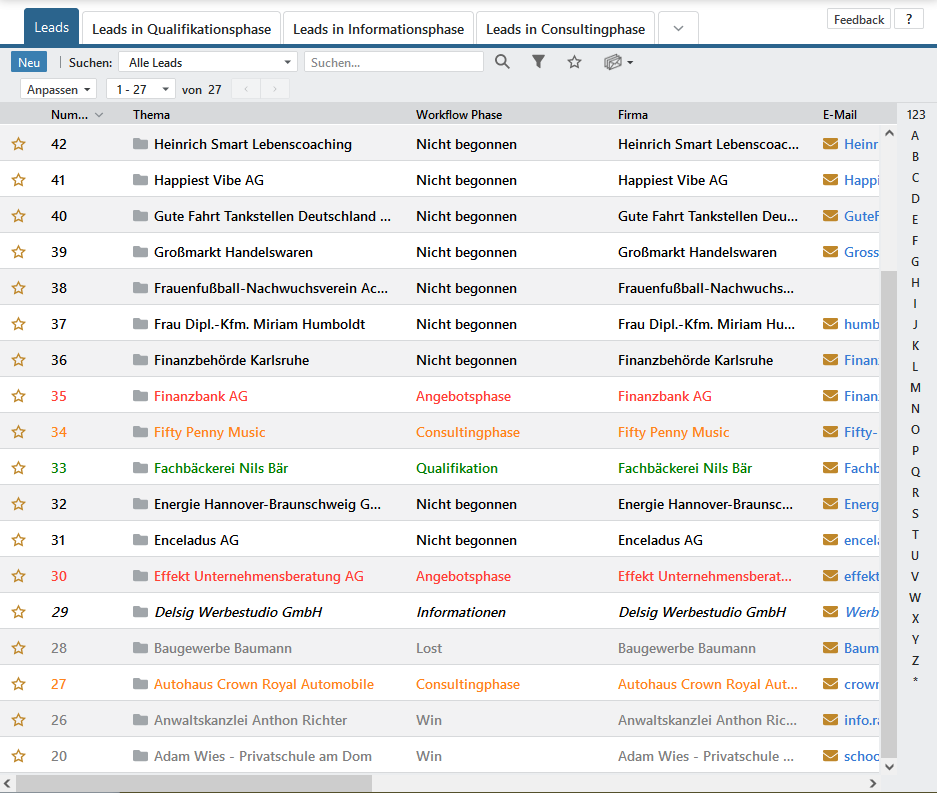
Task: Star the Finanzbehörde Karlsruhe lead
Action: coord(18,360)
